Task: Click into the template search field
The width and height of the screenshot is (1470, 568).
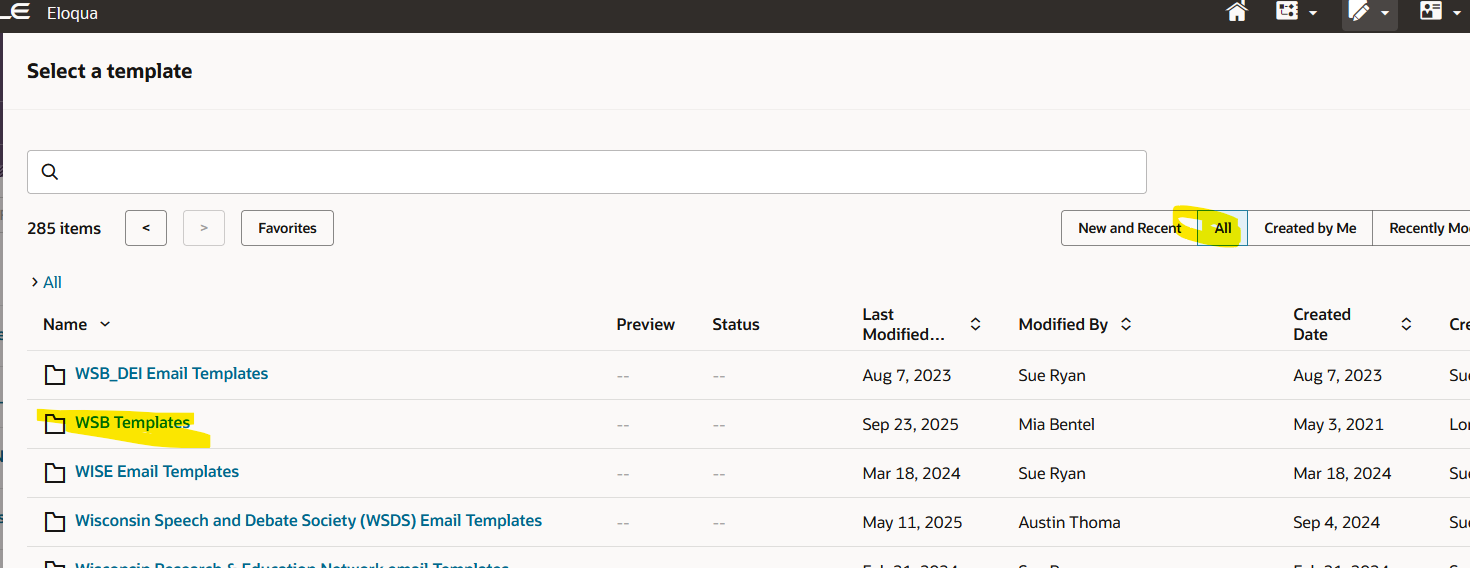Action: point(600,172)
